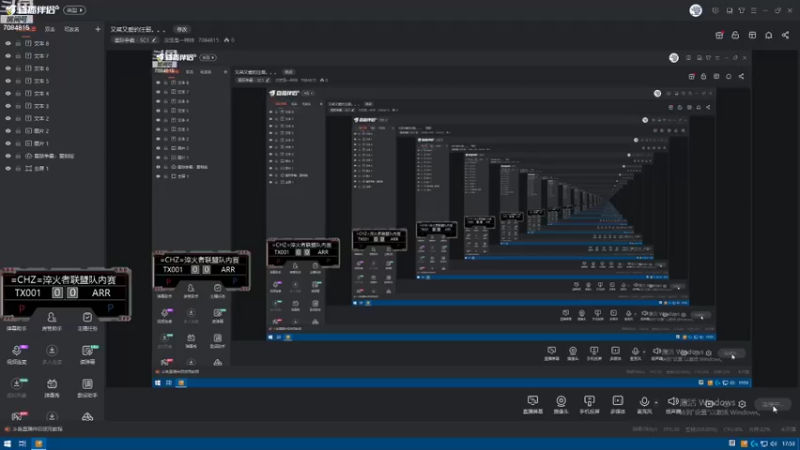Lock the 文本 8 source
The width and height of the screenshot is (800, 450).
[18, 43]
